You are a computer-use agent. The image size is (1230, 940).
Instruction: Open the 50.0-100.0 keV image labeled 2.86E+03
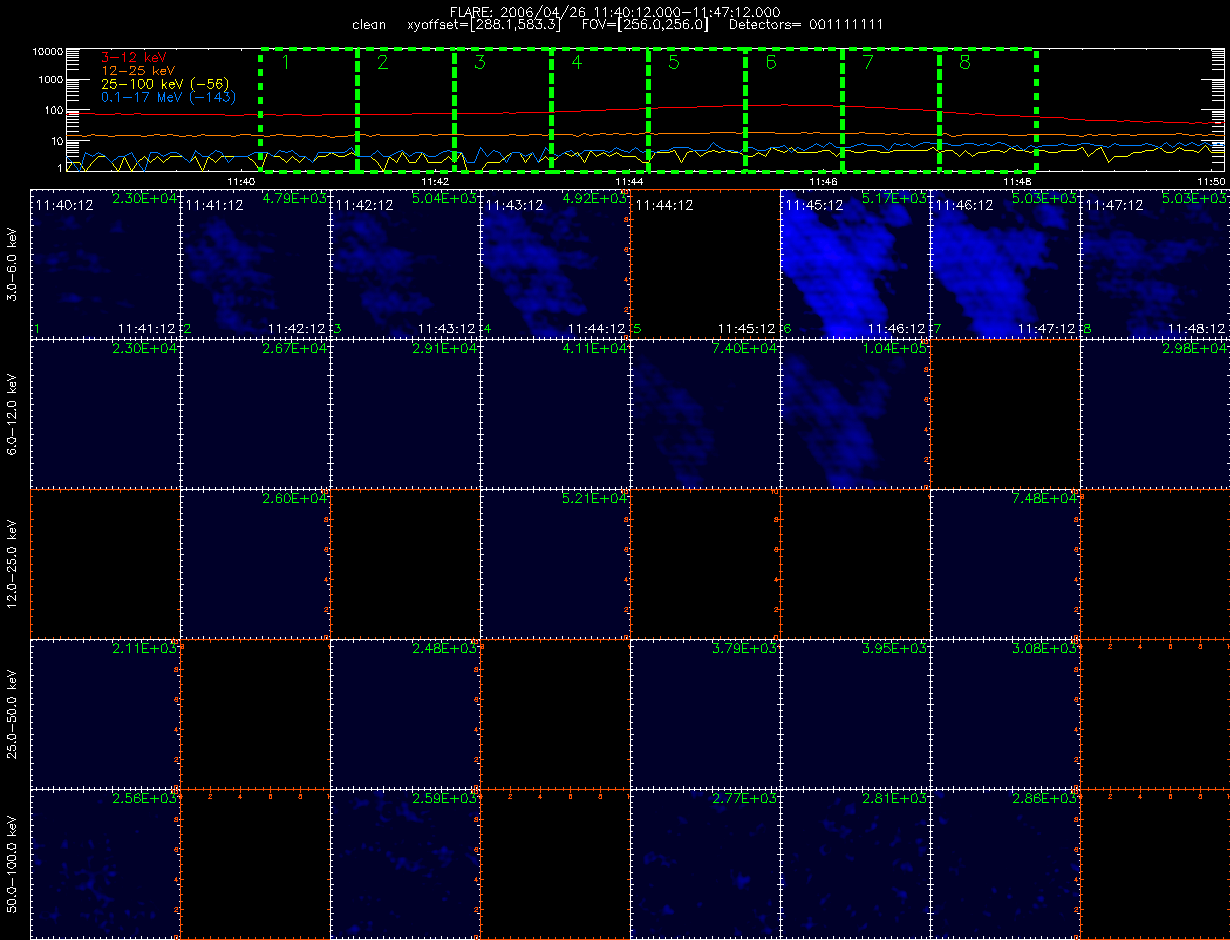(1005, 863)
